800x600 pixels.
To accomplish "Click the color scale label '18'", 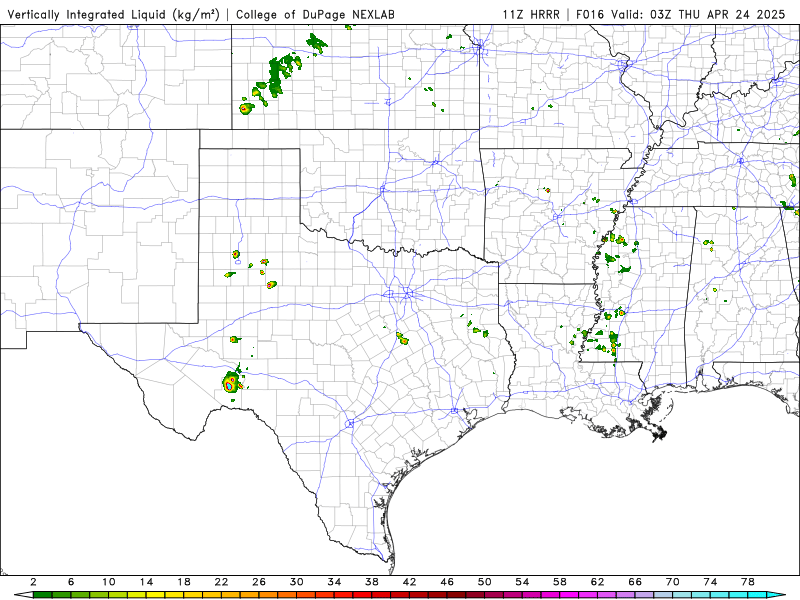I will [x=184, y=582].
